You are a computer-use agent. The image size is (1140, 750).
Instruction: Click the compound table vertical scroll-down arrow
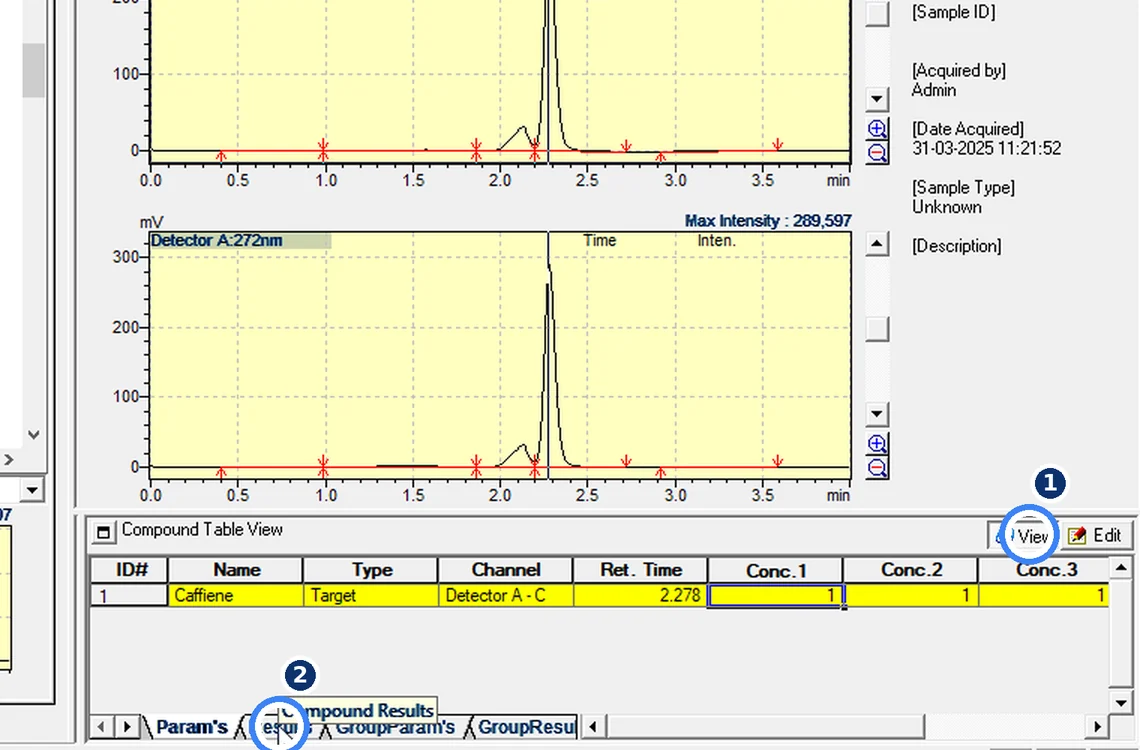(x=1120, y=703)
